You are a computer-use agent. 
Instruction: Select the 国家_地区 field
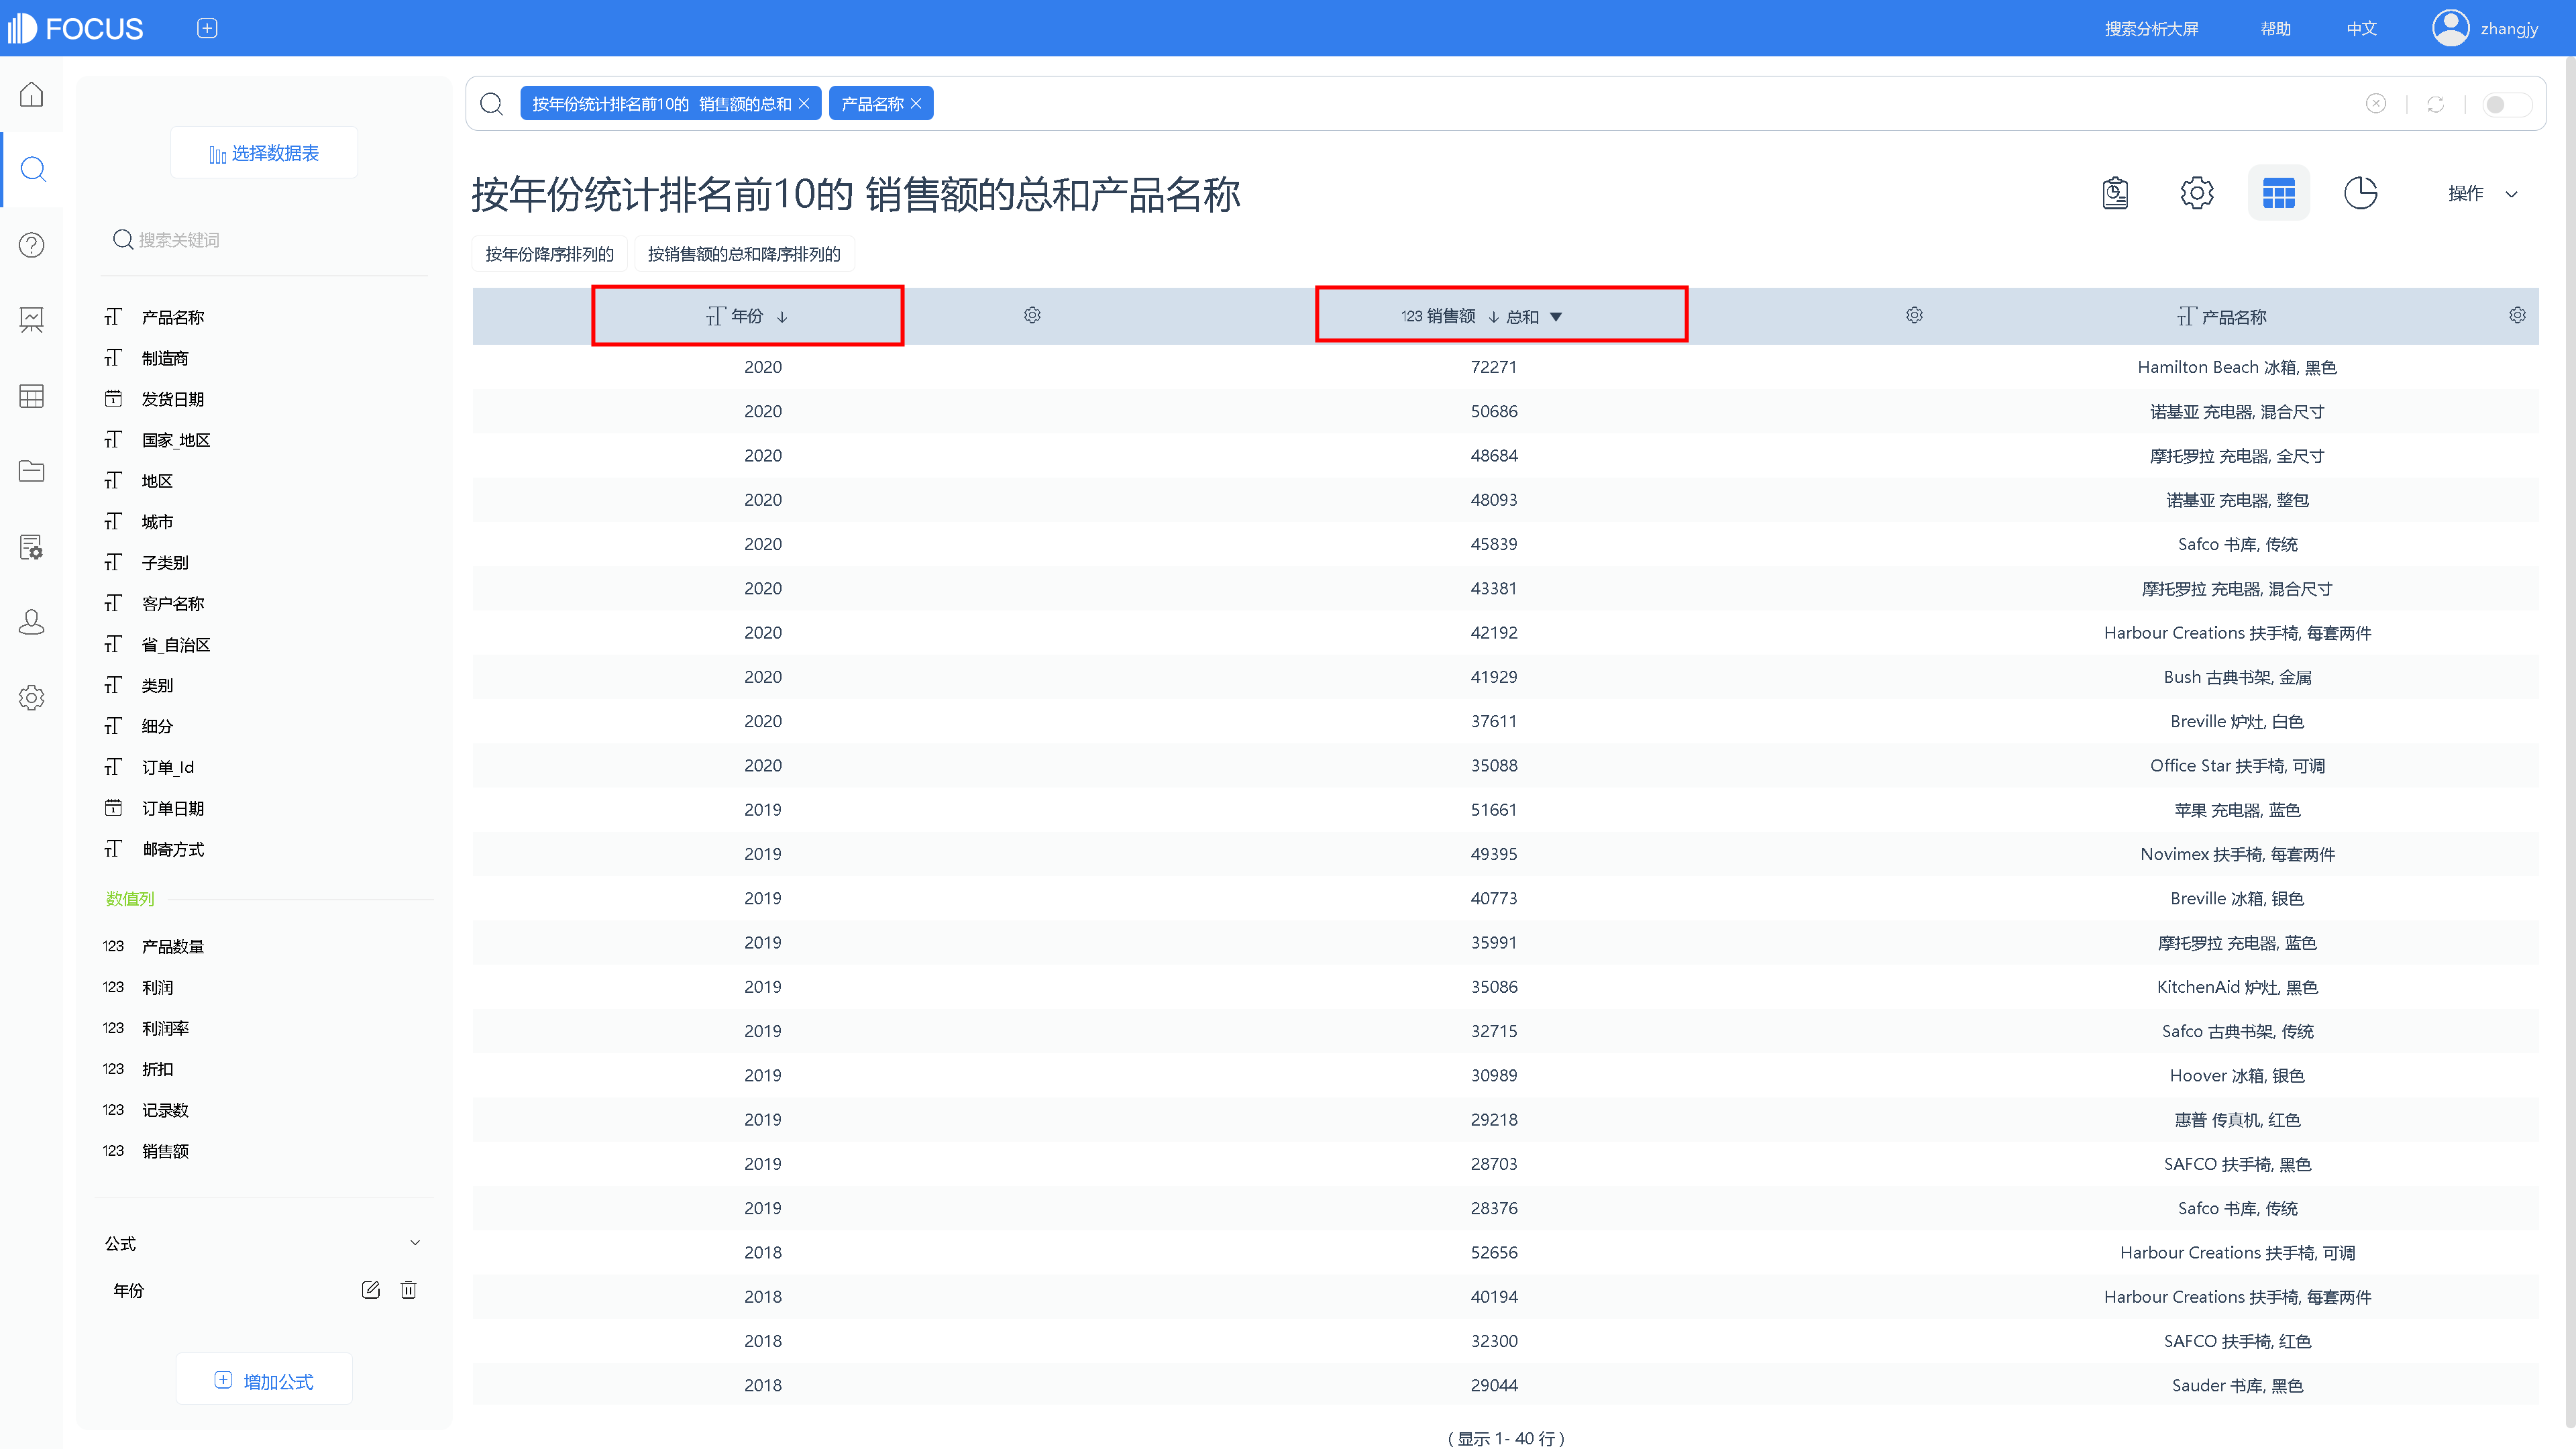coord(176,440)
